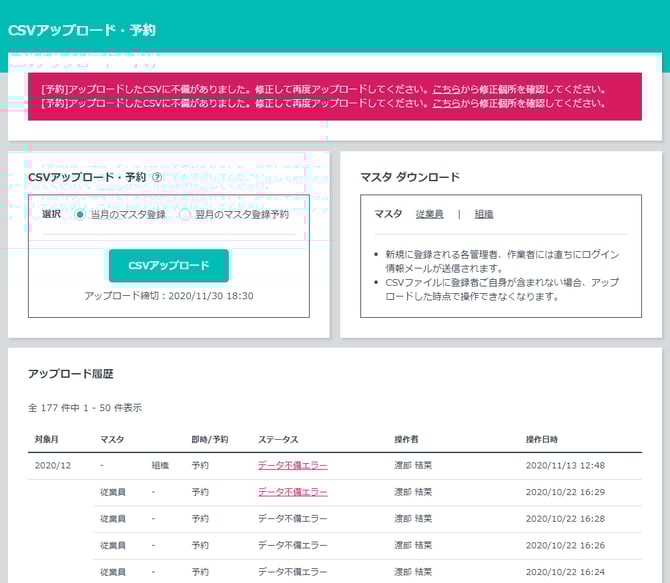670x583 pixels.
Task: Open データ不備エラー link for 2020/10/22 16:29
Action: click(x=293, y=492)
